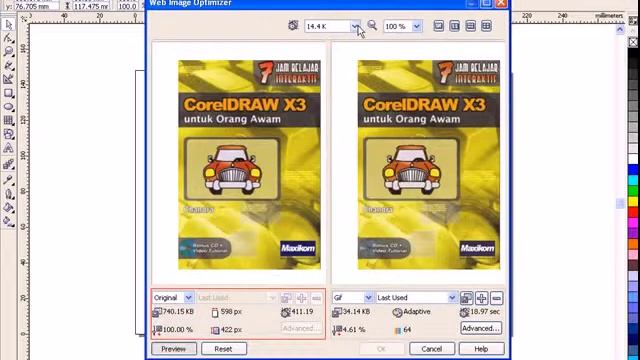This screenshot has height=360, width=640.
Task: Select the Ellipse tool in the toolbox
Action: tap(8, 107)
